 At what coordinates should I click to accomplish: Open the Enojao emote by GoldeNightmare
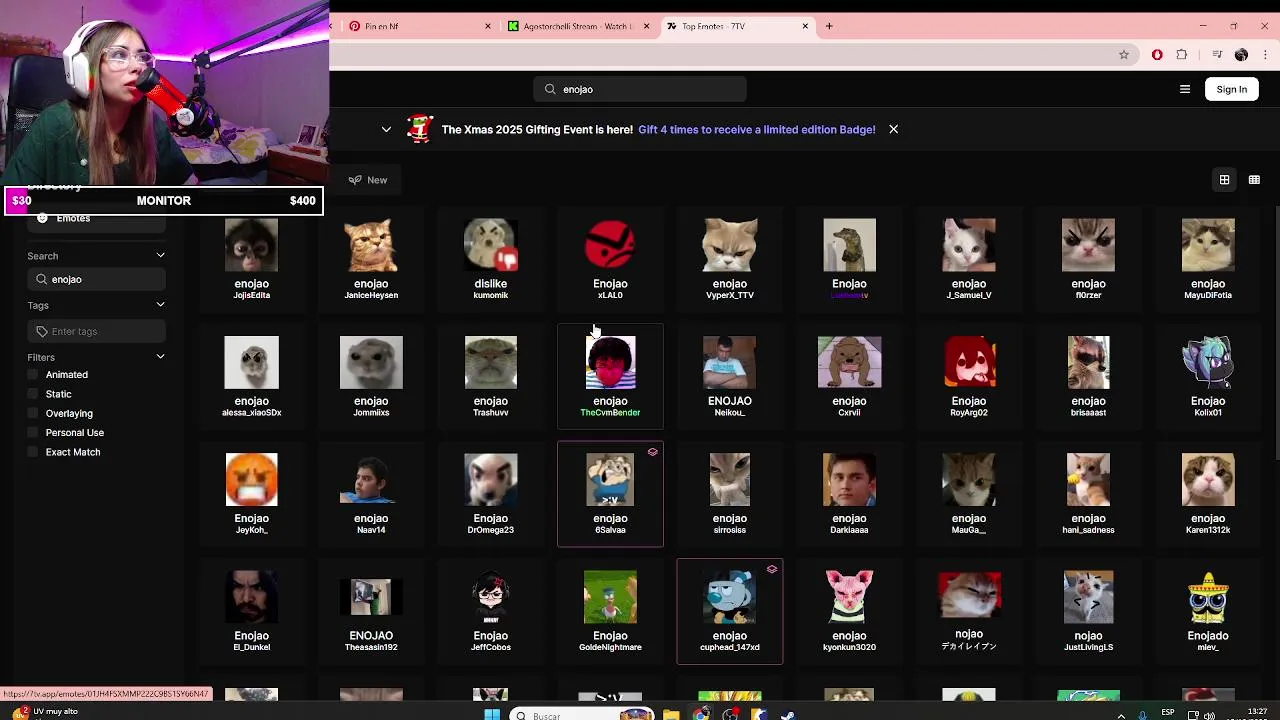click(x=610, y=611)
